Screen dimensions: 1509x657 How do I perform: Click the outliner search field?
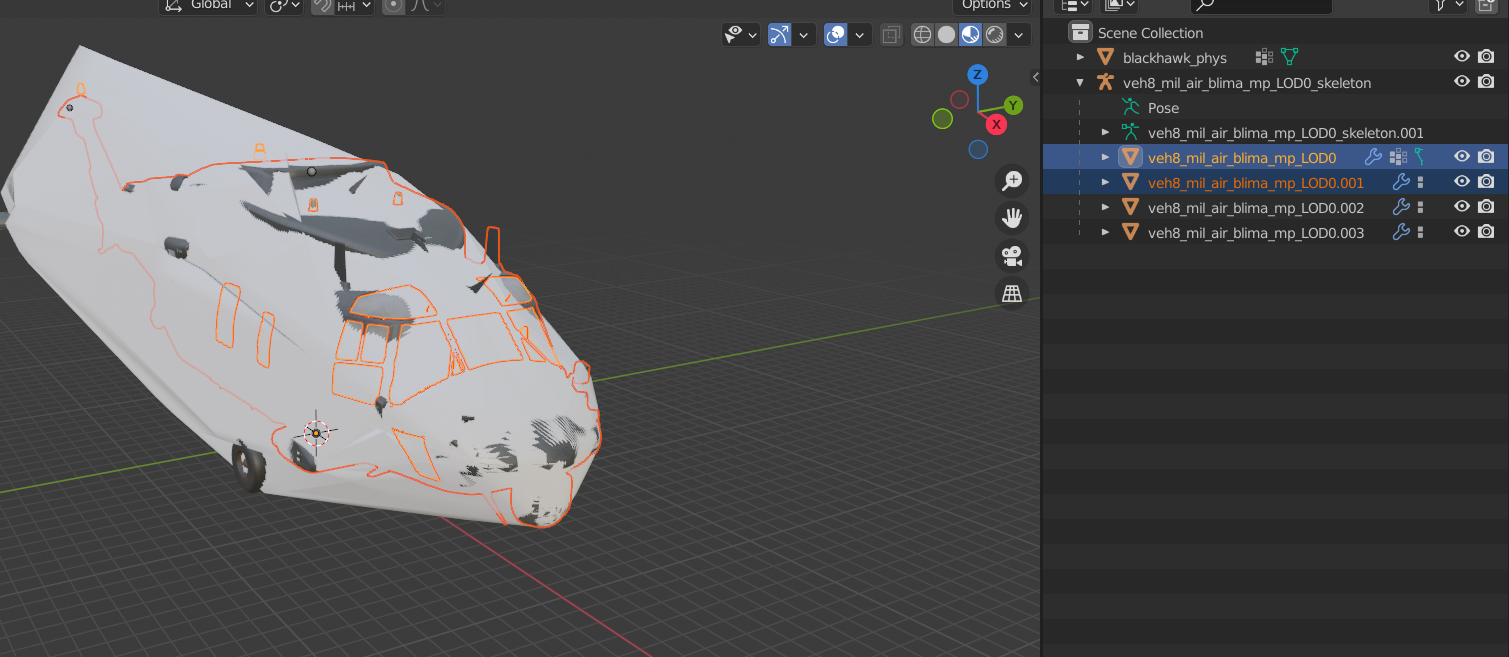[x=1260, y=5]
